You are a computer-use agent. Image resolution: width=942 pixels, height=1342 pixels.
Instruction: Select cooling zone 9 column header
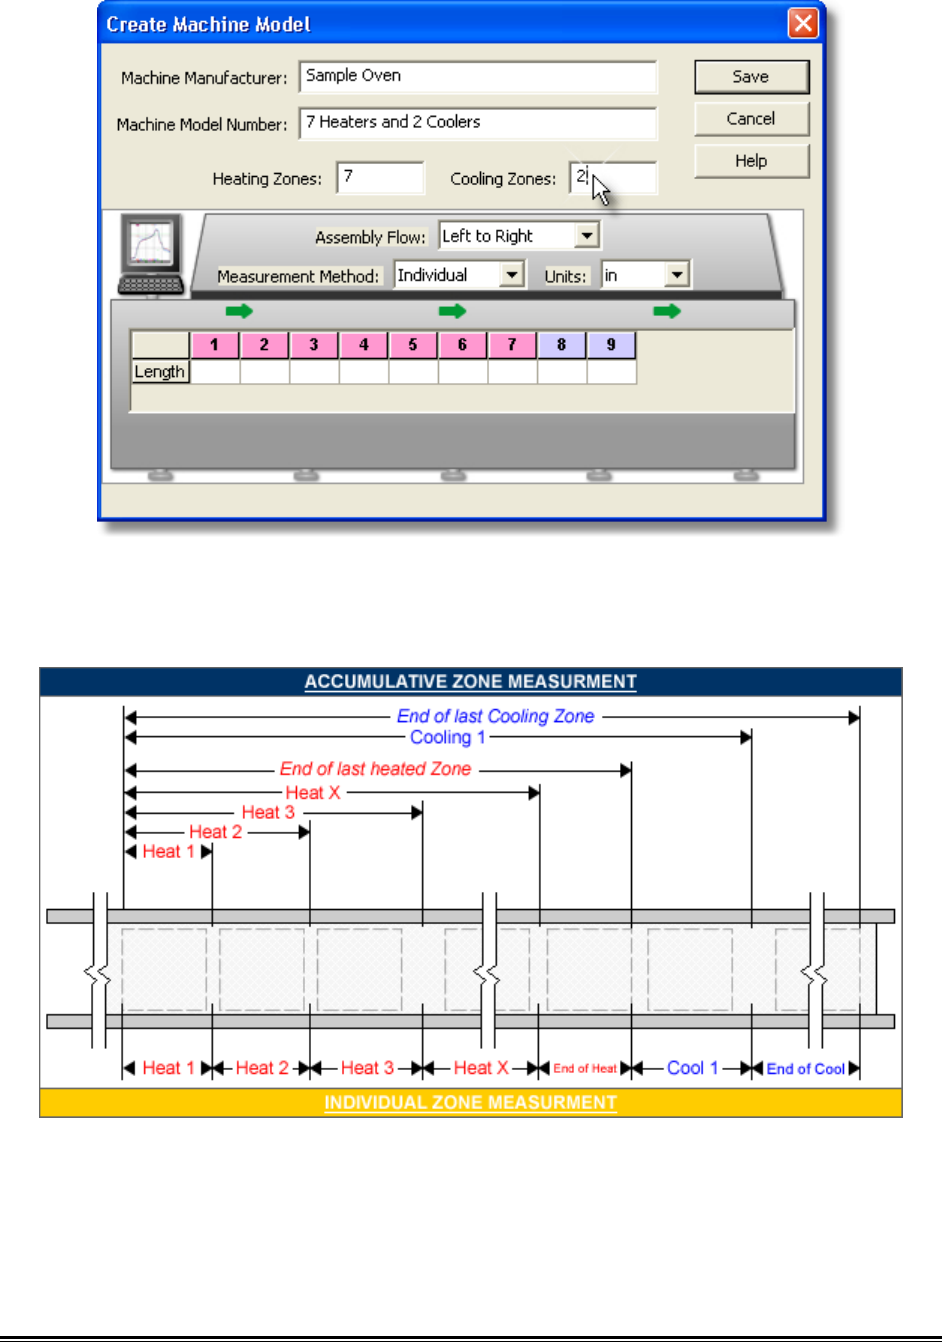pyautogui.click(x=611, y=345)
